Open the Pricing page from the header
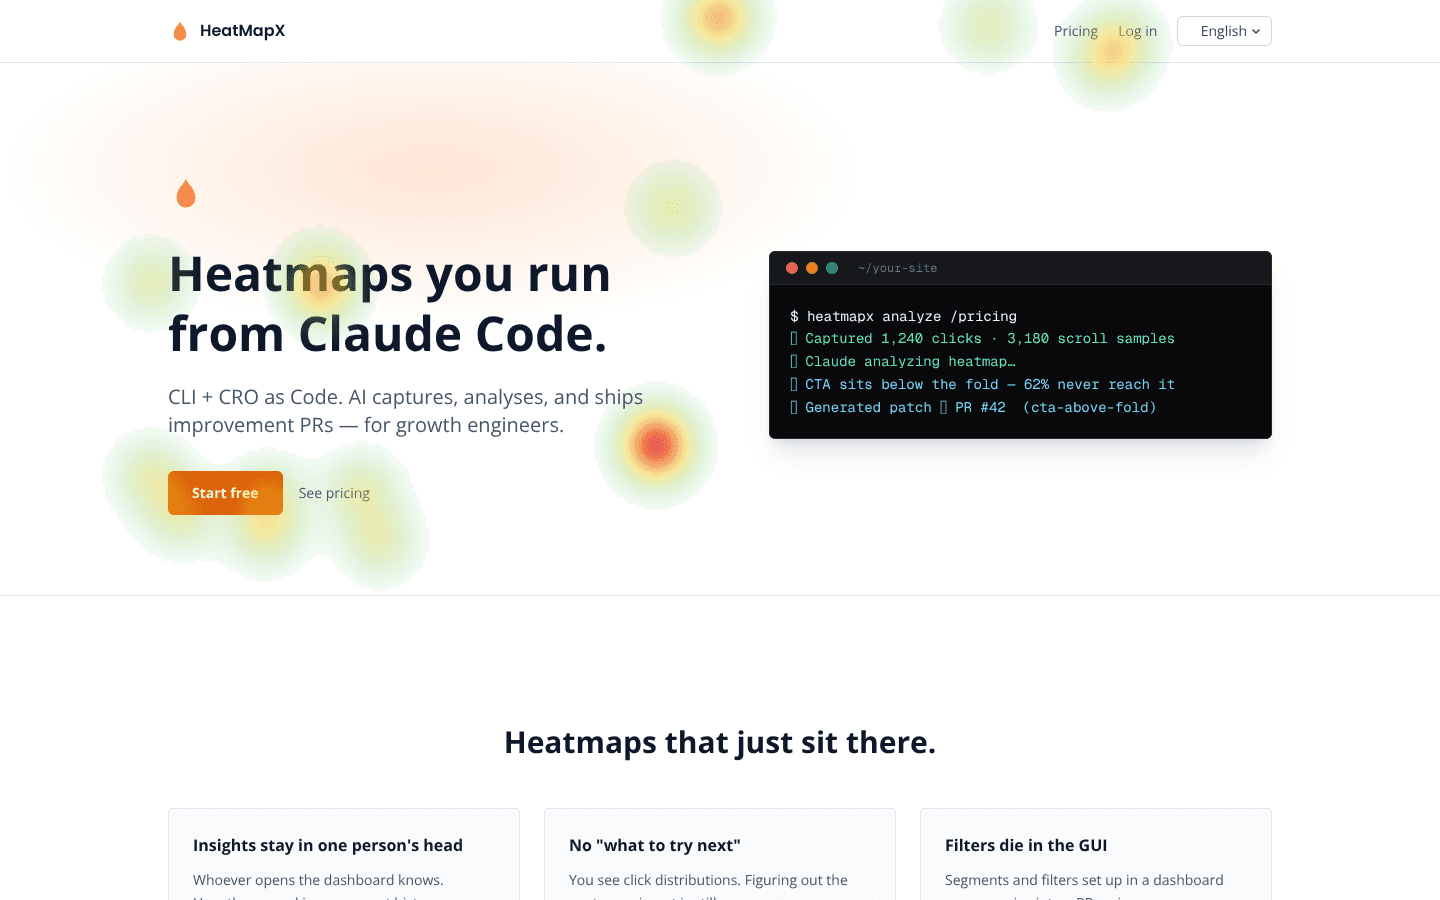This screenshot has width=1440, height=900. (x=1076, y=31)
